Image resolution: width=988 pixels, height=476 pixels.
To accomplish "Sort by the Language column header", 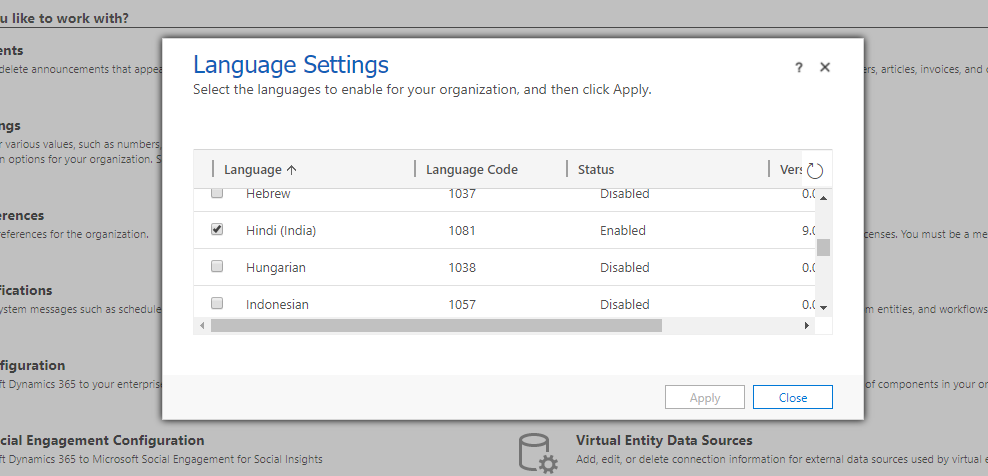I will click(260, 170).
